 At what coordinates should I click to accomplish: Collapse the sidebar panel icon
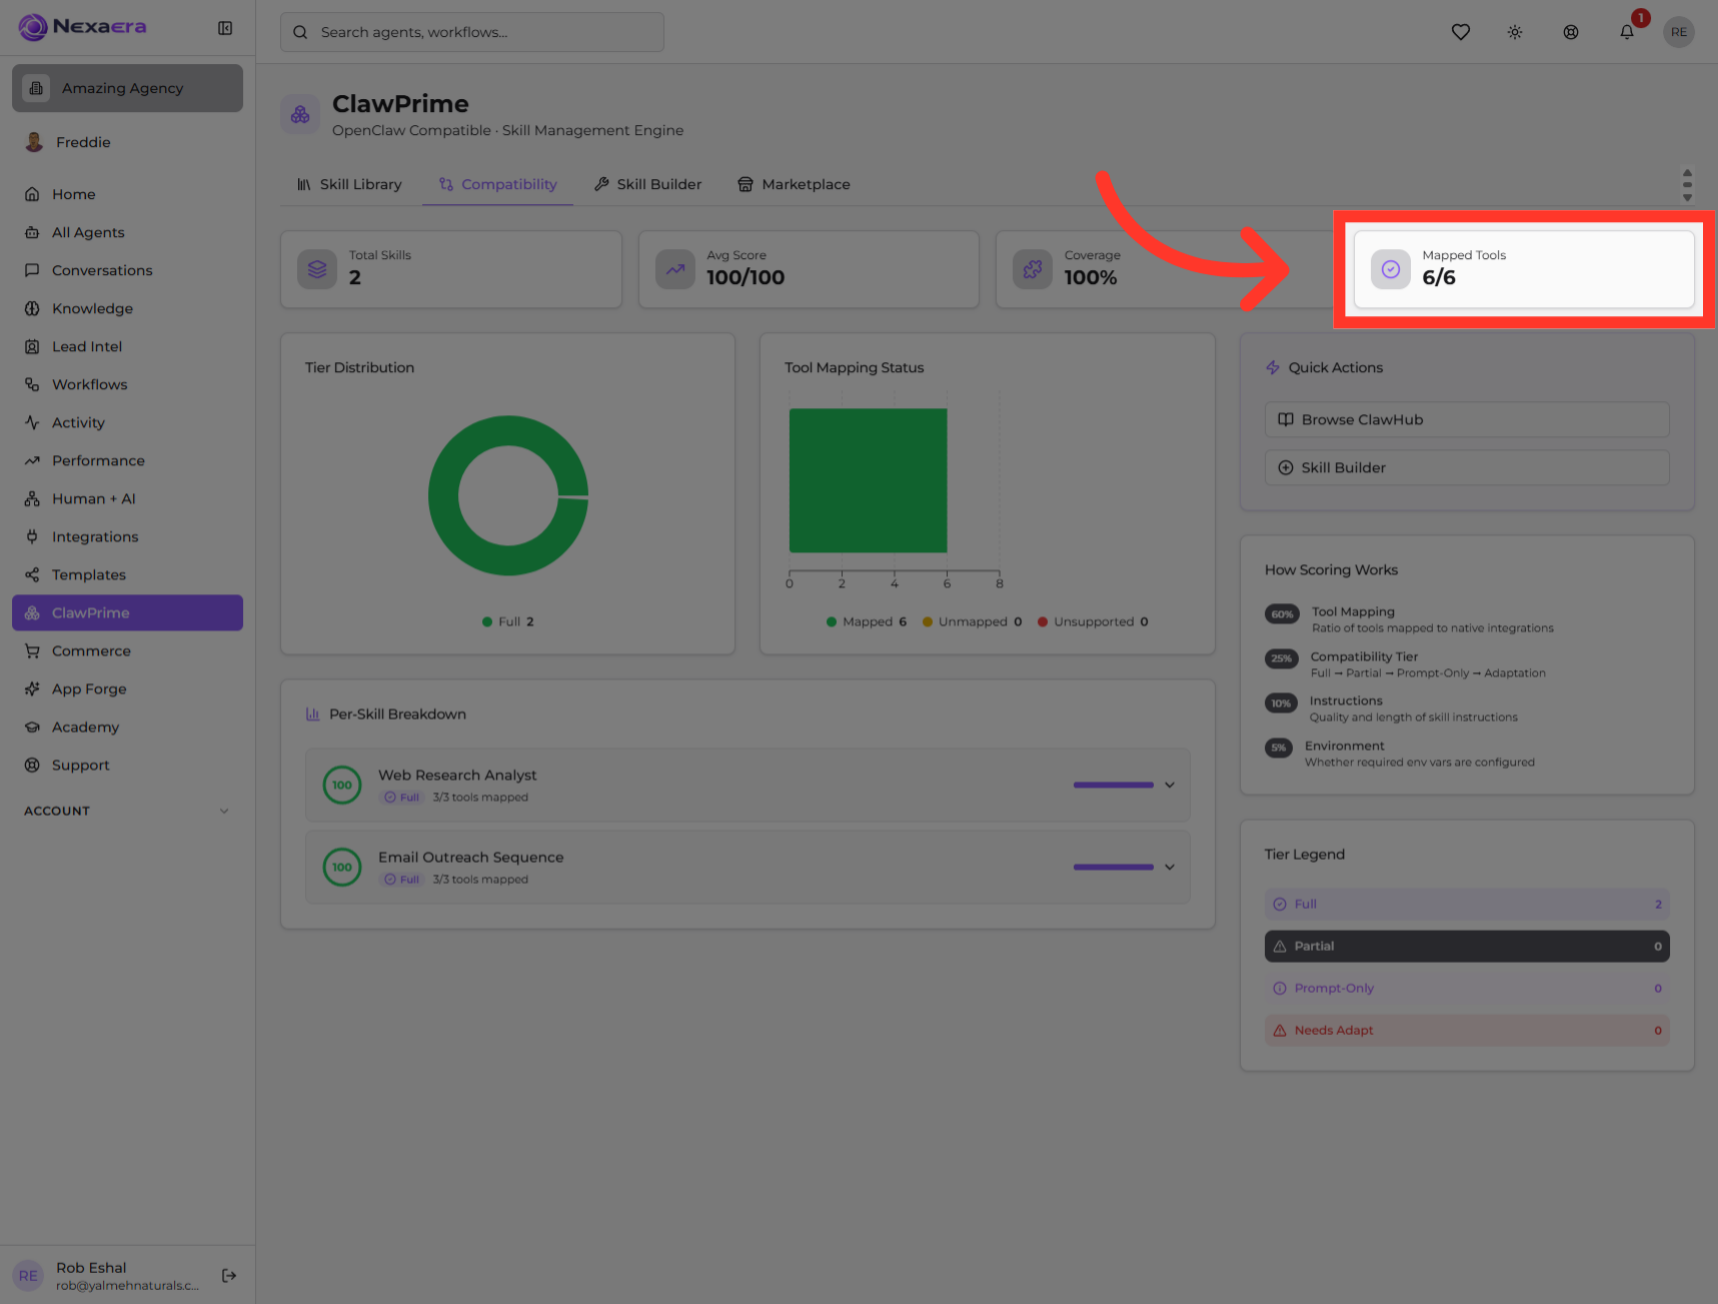point(225,28)
